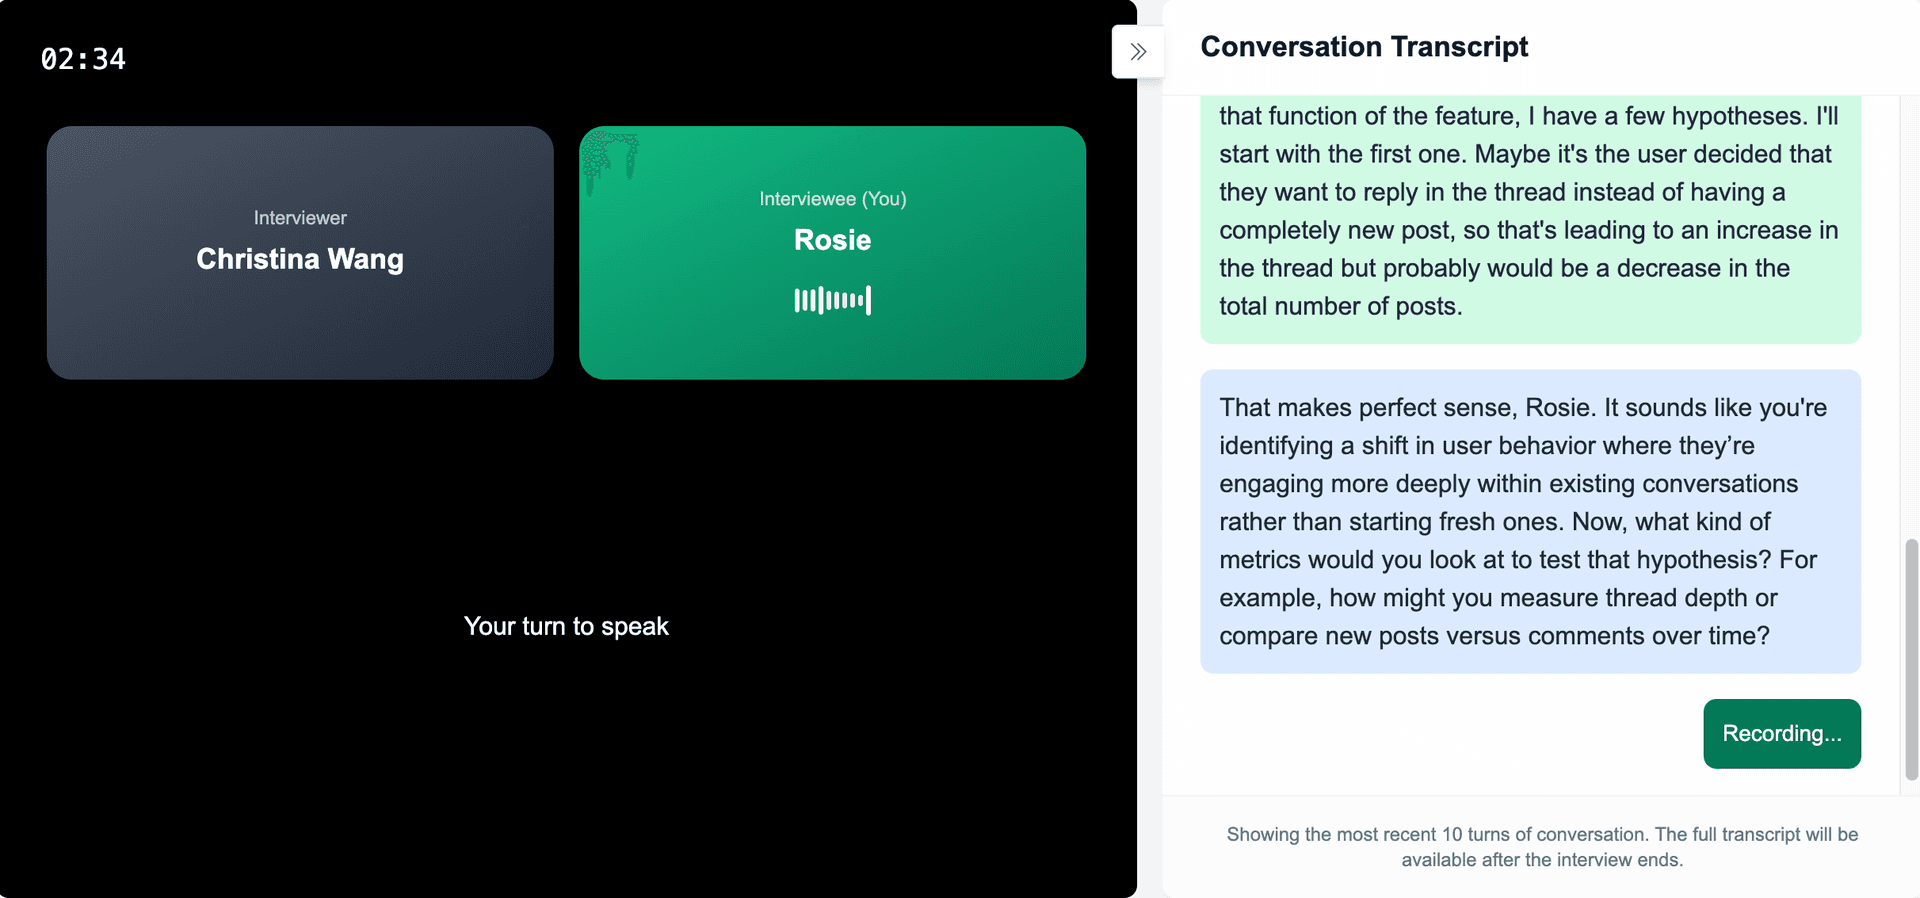Viewport: 1920px width, 898px height.
Task: Click the Conversation Transcript heading
Action: [1364, 47]
